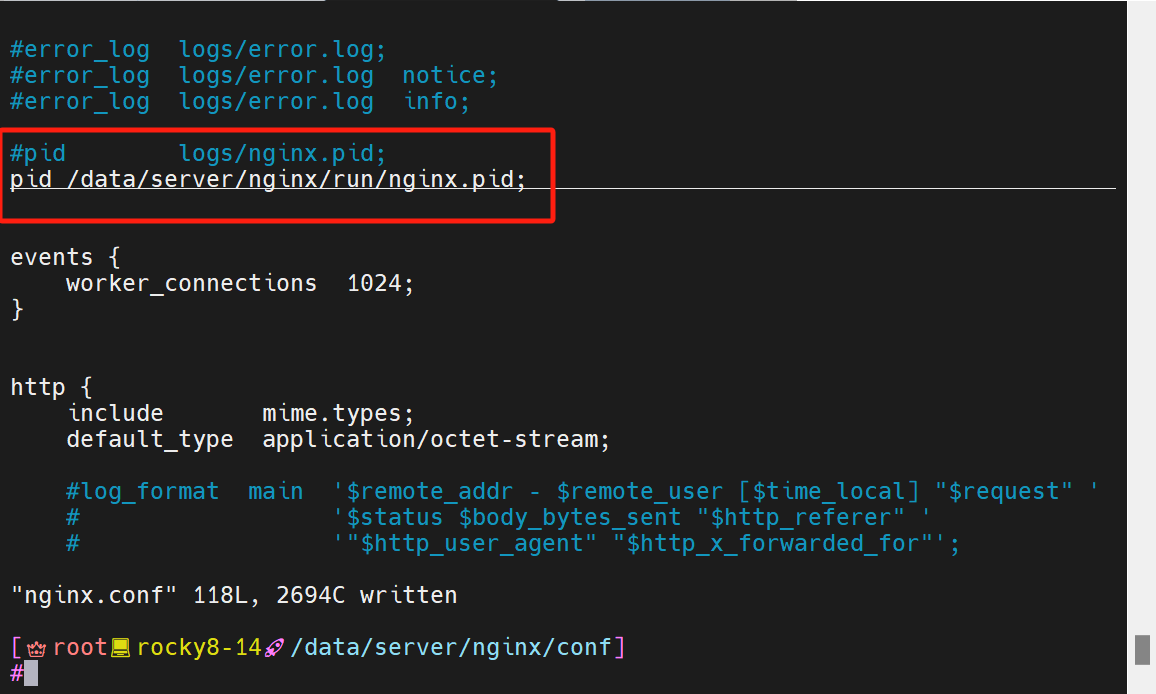This screenshot has height=694, width=1156.
Task: Click "default_type" directive keyword
Action: pyautogui.click(x=150, y=440)
